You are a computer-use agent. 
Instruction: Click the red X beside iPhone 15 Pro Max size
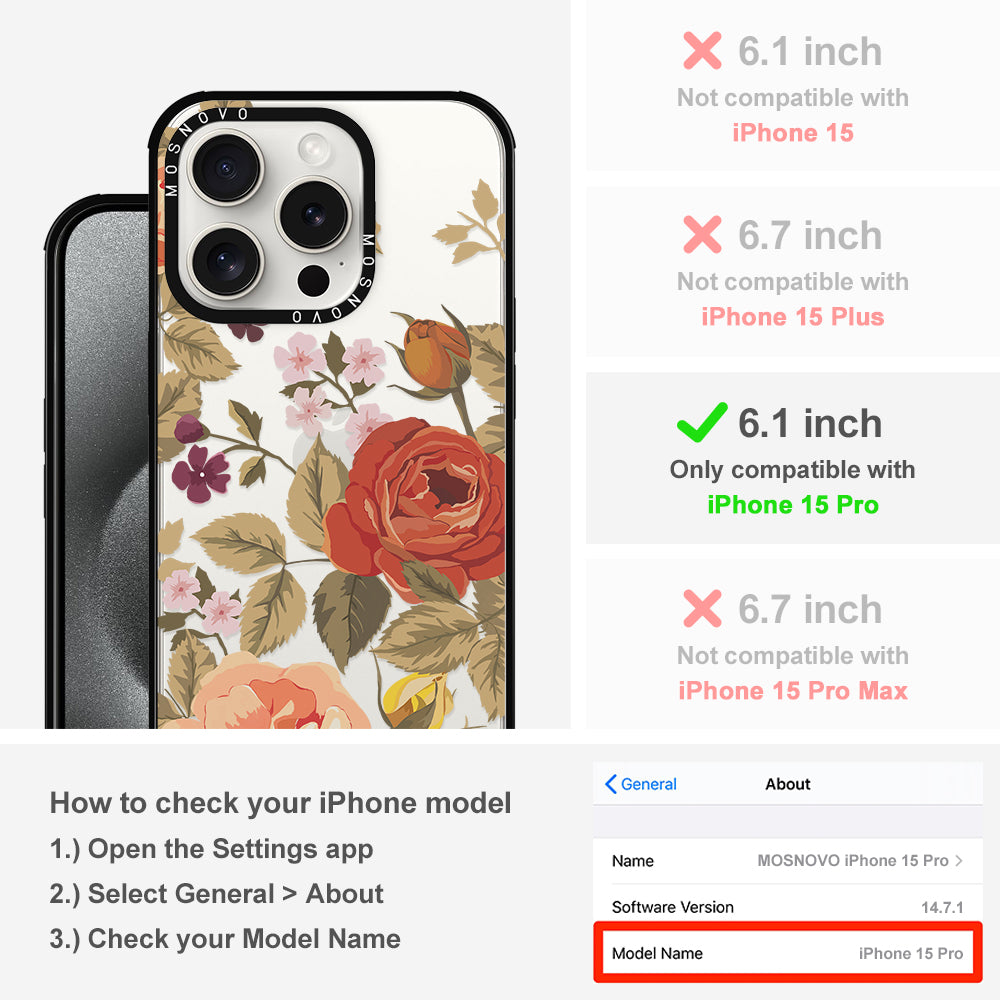(702, 608)
